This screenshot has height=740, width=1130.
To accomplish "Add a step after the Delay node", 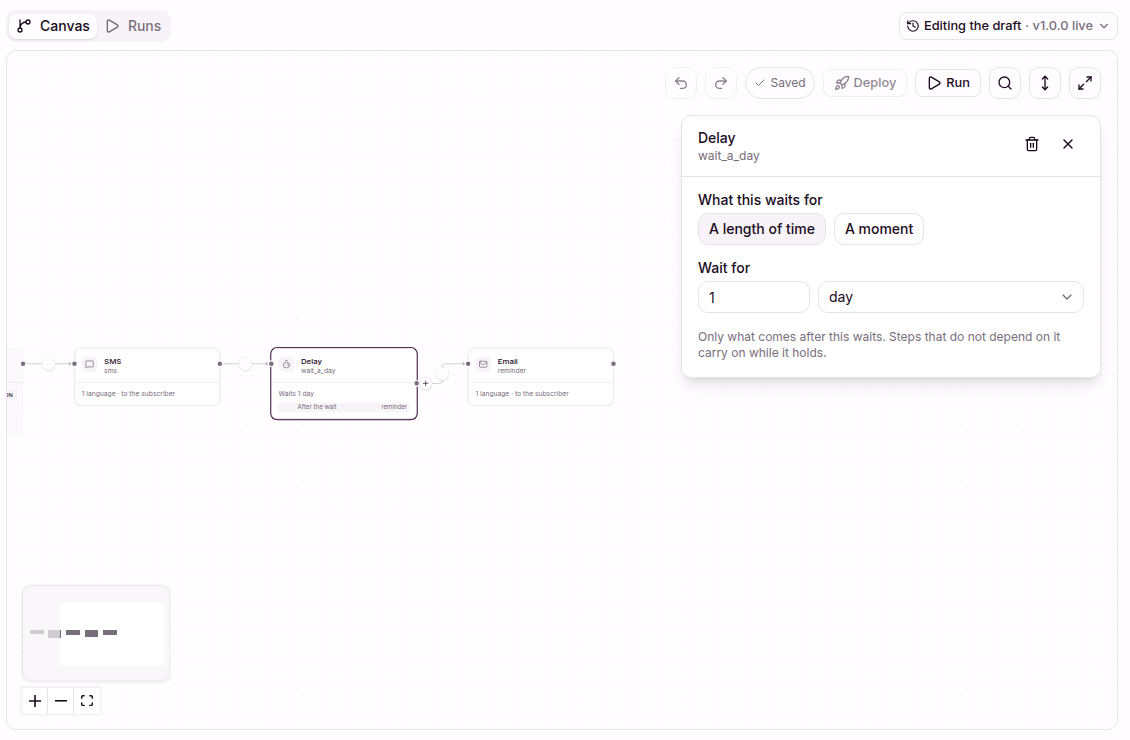I will tap(426, 383).
